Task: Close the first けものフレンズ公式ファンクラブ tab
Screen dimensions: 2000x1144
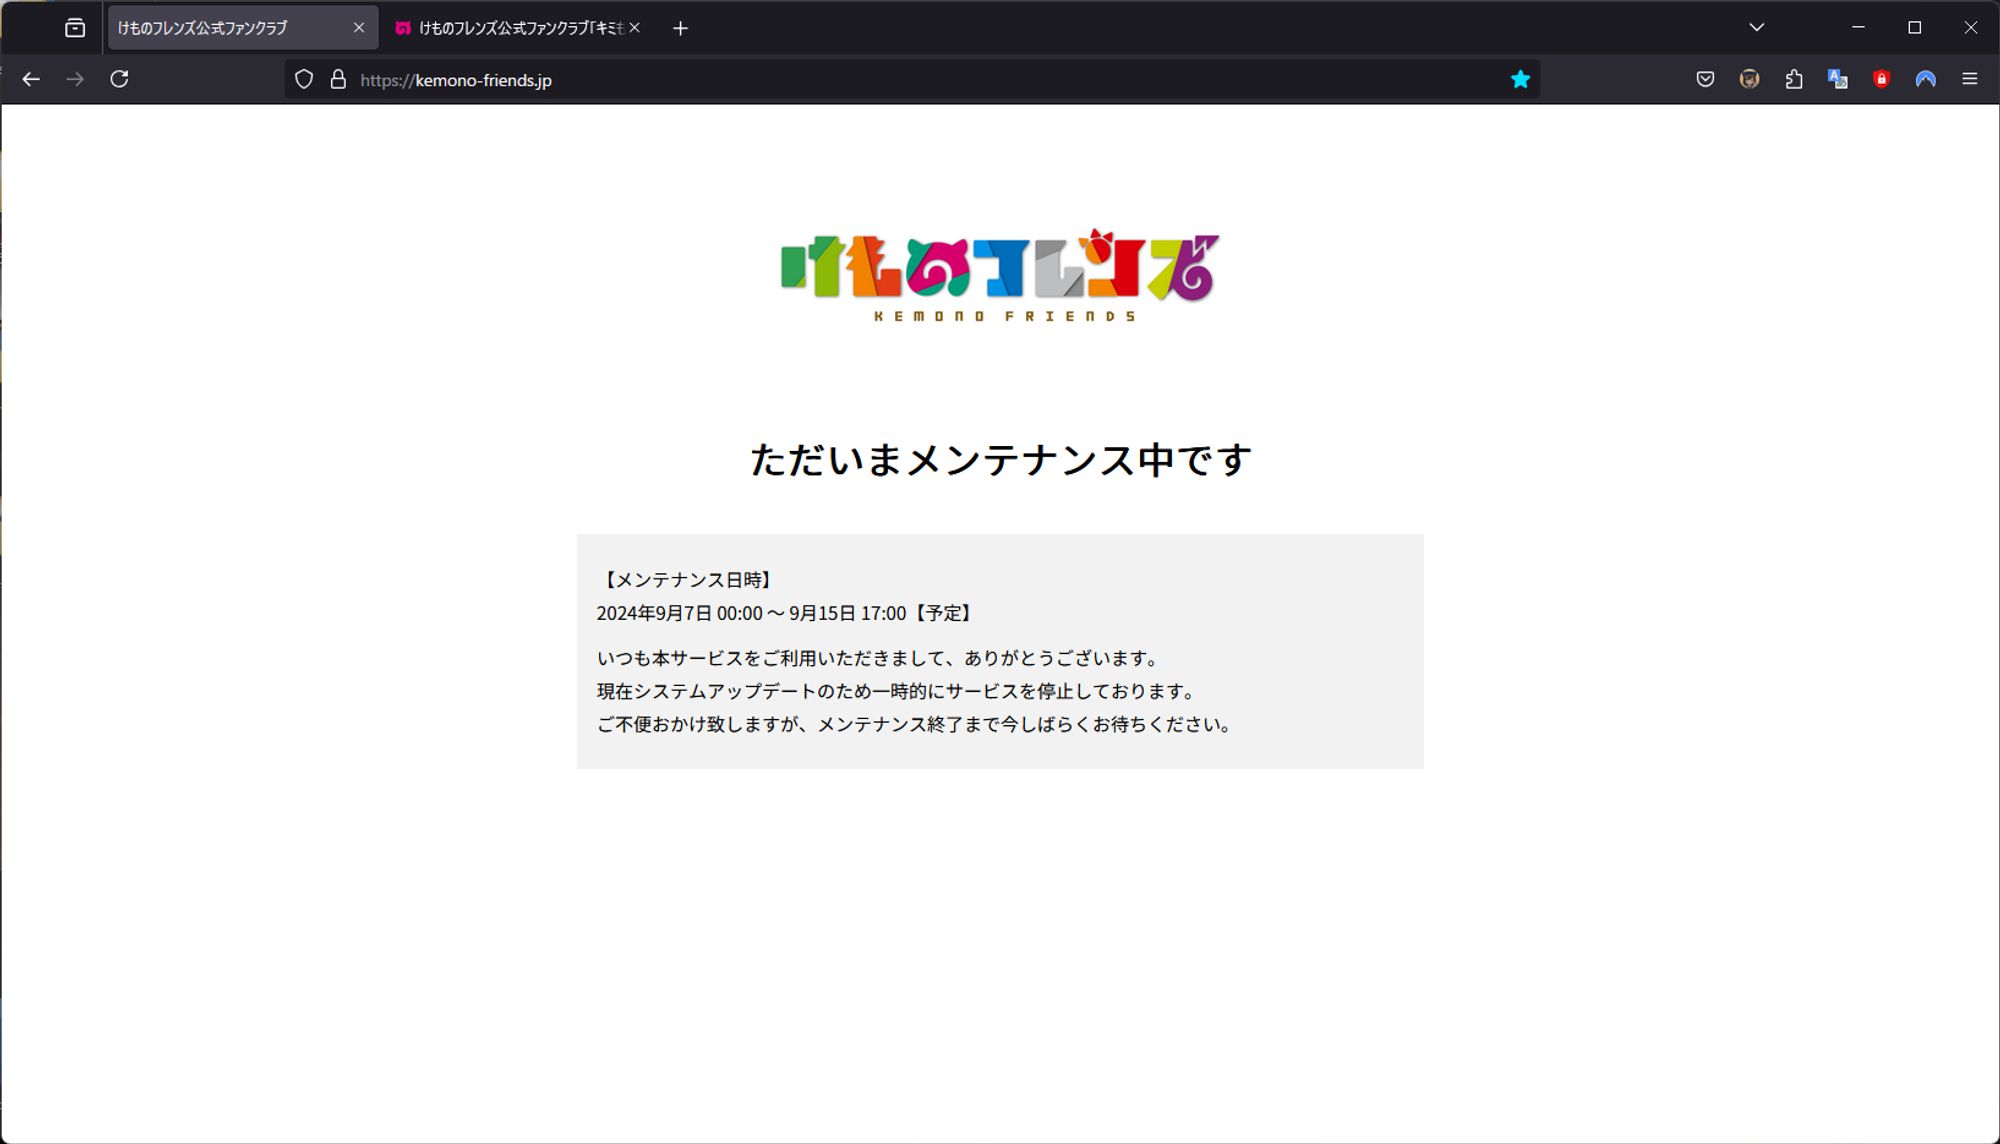Action: pos(359,28)
